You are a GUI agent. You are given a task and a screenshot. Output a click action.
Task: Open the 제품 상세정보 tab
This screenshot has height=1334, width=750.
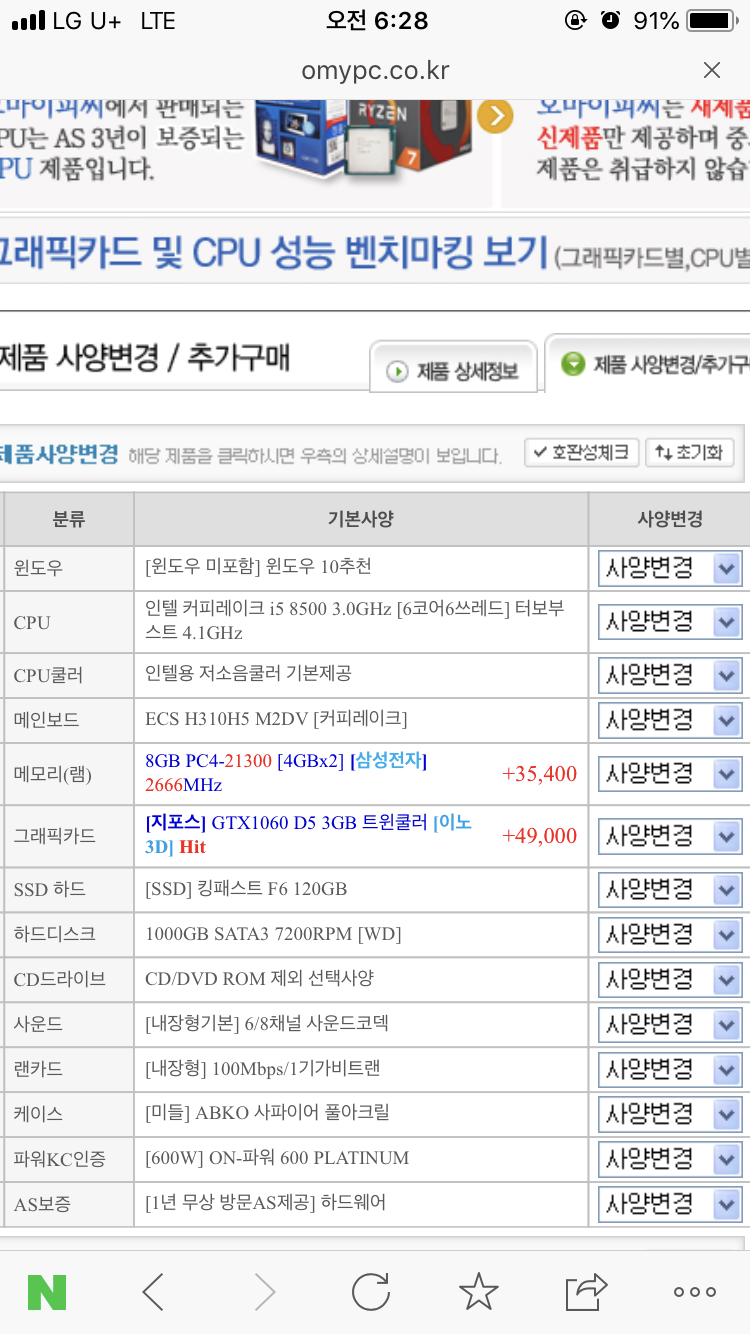tap(454, 368)
